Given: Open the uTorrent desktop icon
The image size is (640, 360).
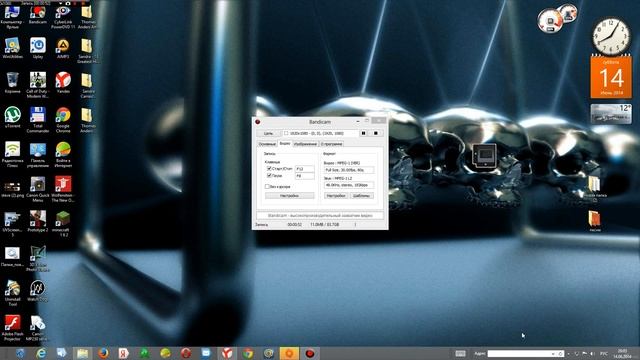Looking at the screenshot, I should click(12, 117).
